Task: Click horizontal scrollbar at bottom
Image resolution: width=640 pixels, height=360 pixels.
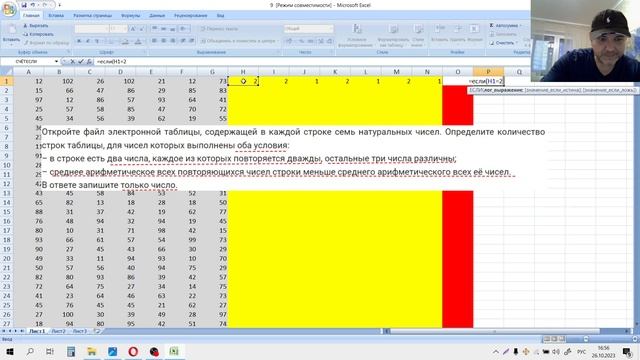Action: pyautogui.click(x=495, y=331)
